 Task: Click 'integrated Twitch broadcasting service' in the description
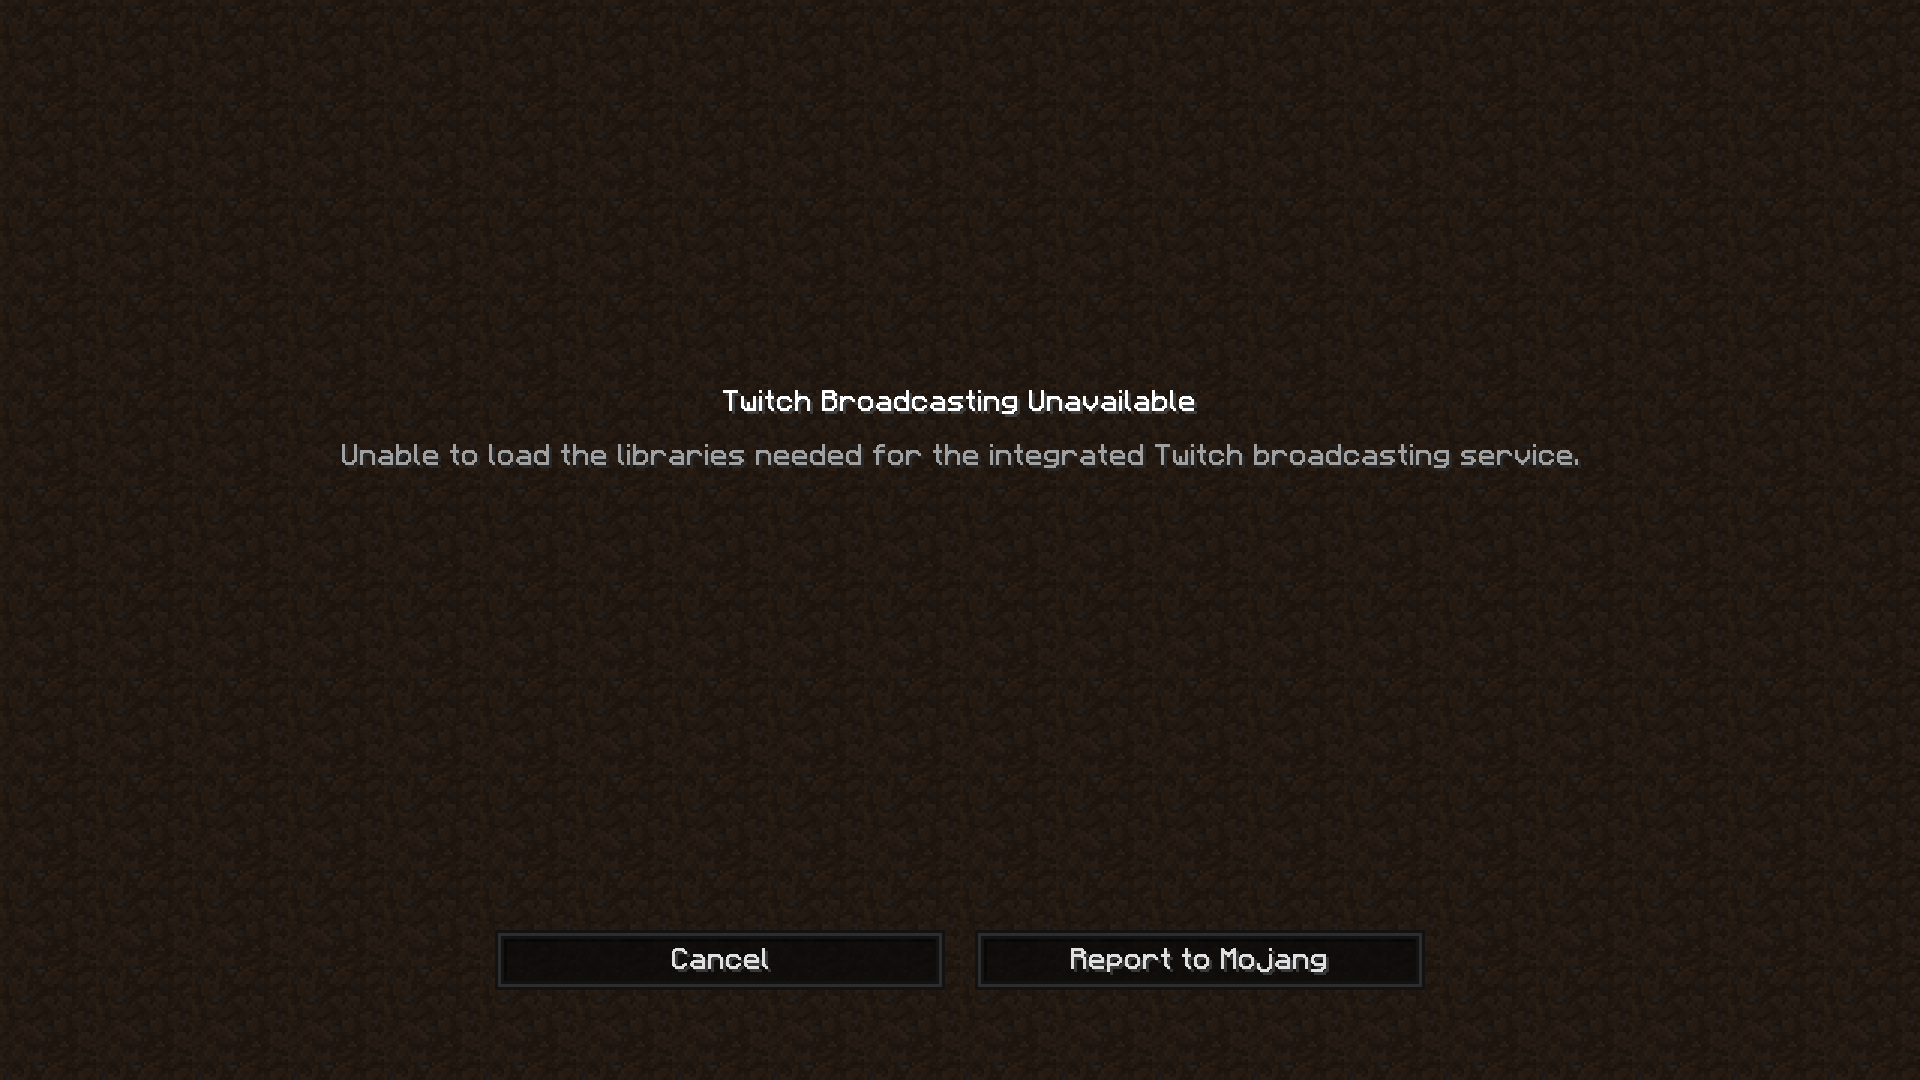[x=1284, y=456]
